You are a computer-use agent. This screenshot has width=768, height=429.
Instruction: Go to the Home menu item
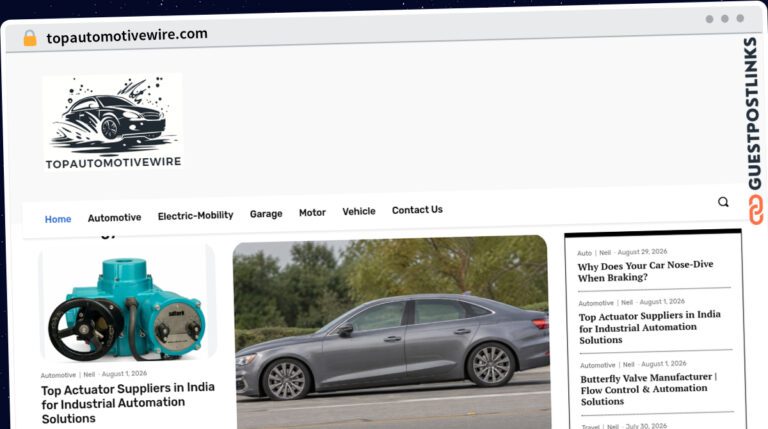pyautogui.click(x=58, y=219)
